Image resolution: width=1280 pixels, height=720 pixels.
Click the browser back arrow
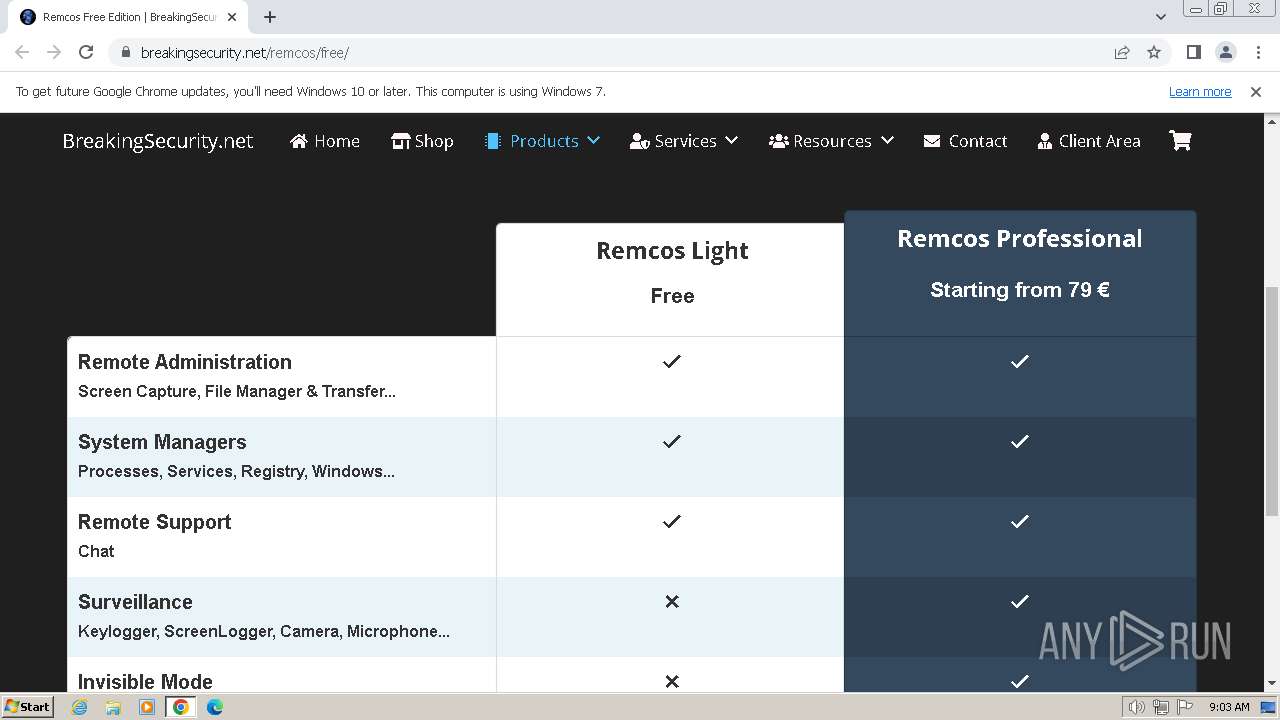[x=22, y=53]
